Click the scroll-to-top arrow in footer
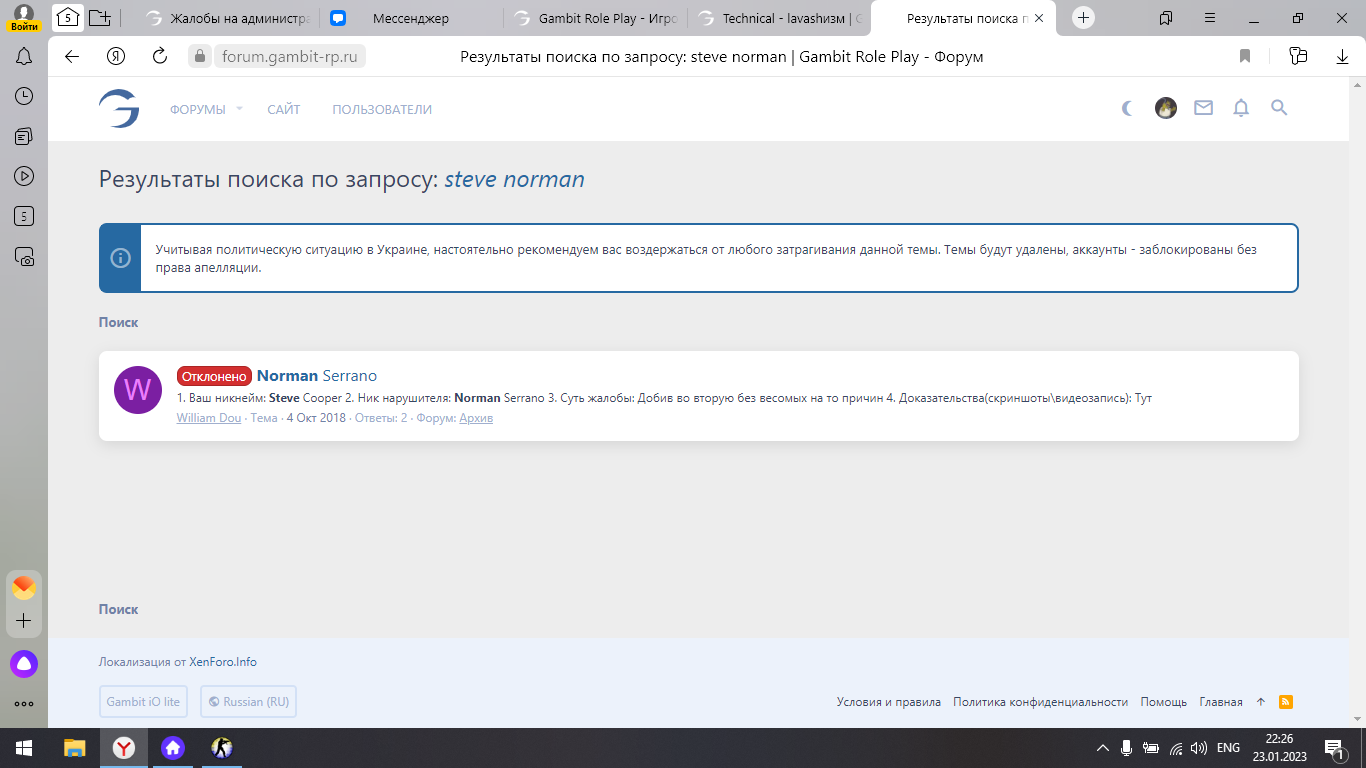 pyautogui.click(x=1261, y=702)
